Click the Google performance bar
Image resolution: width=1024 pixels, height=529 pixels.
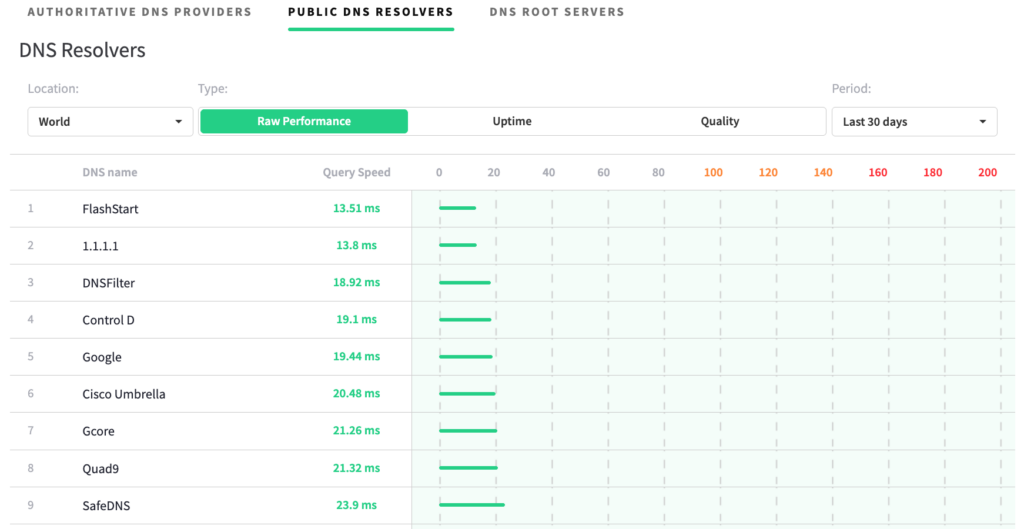coord(466,357)
